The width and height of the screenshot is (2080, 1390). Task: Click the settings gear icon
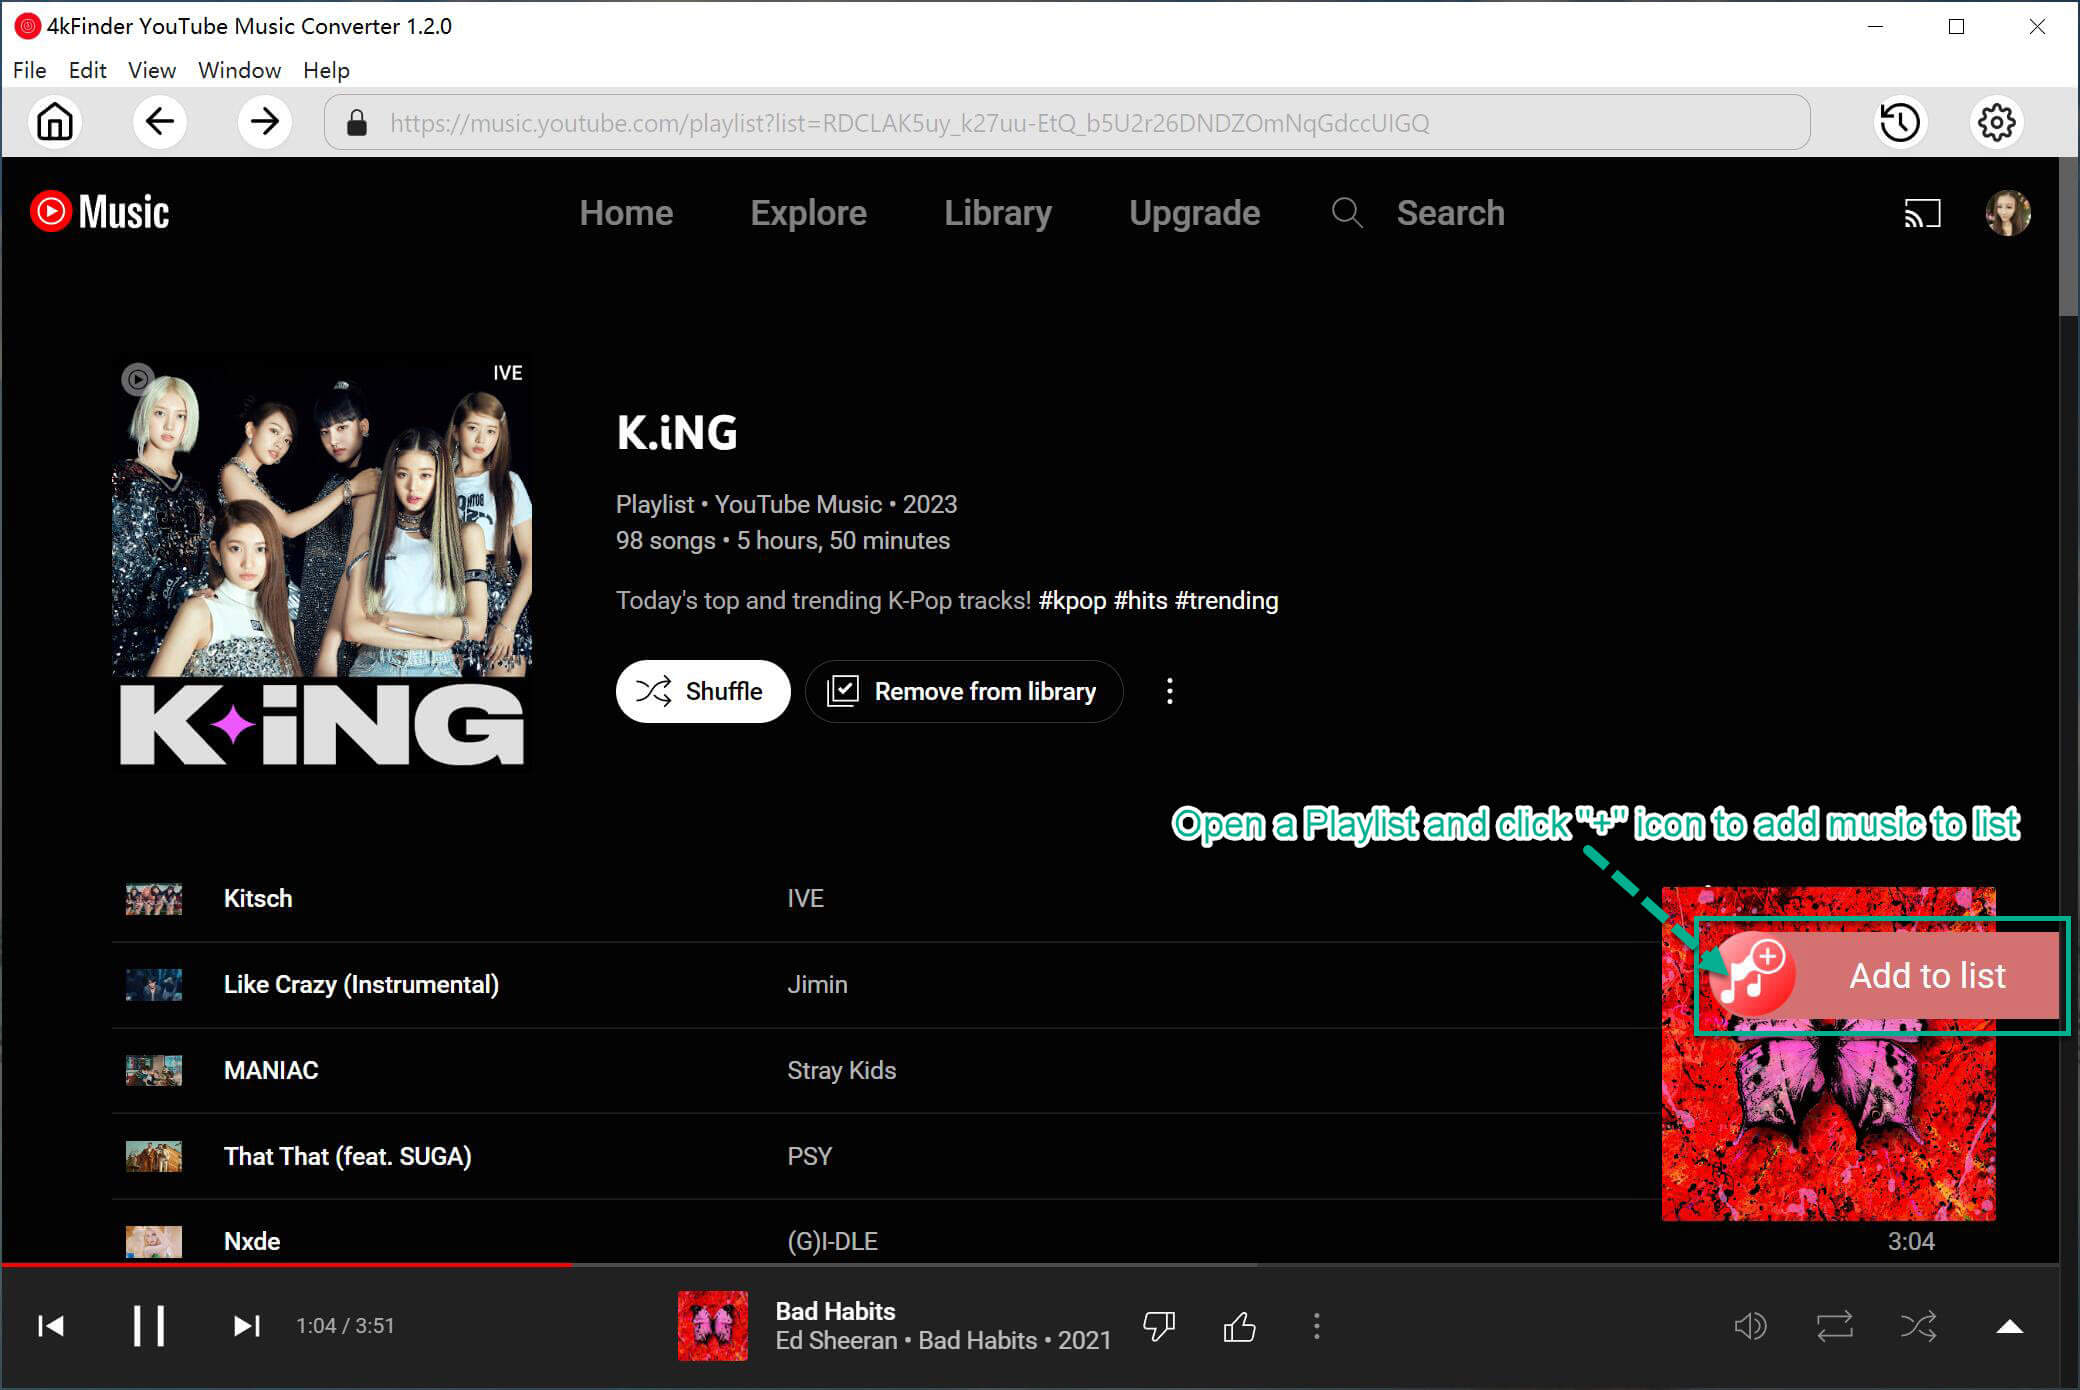pyautogui.click(x=1995, y=123)
